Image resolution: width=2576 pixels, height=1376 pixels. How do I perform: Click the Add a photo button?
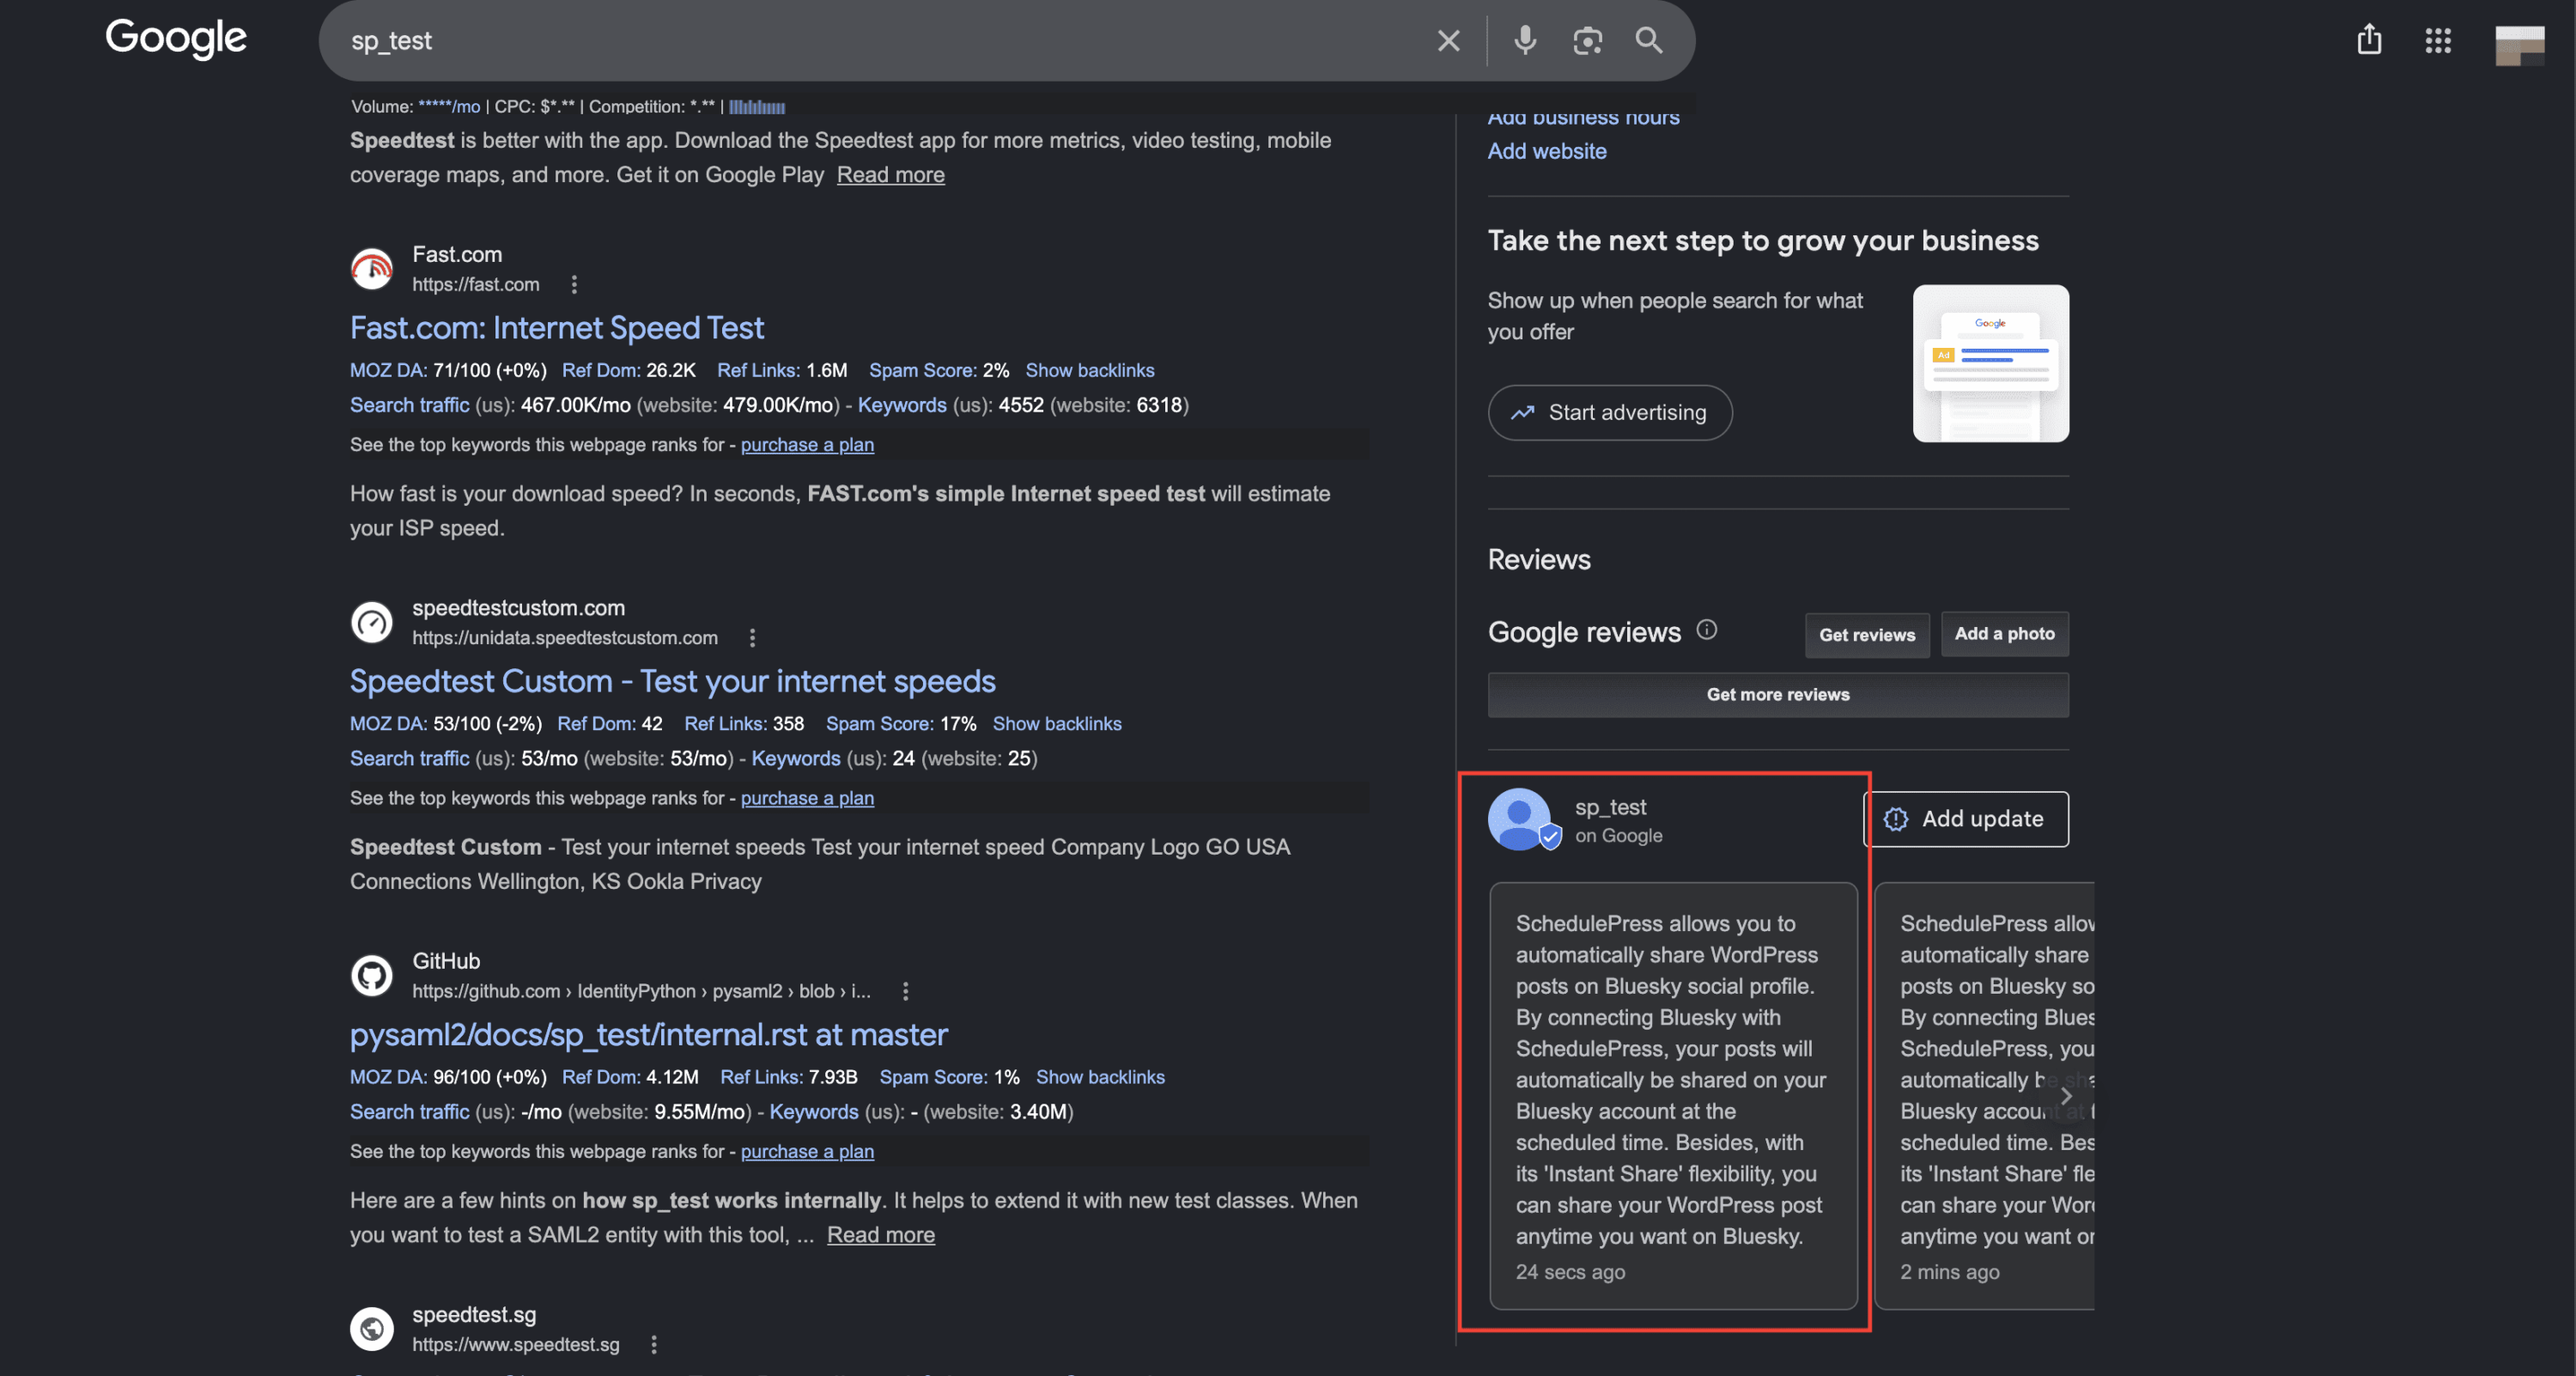(x=2005, y=634)
